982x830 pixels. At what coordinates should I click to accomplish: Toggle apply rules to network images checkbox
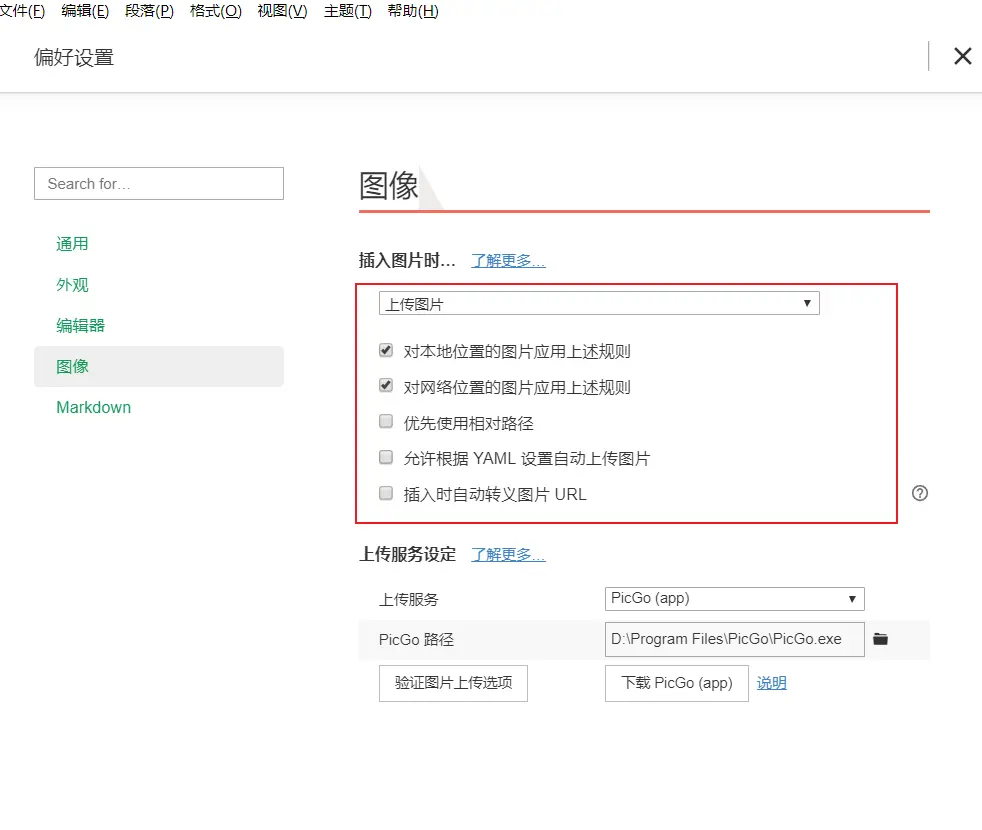click(x=386, y=386)
